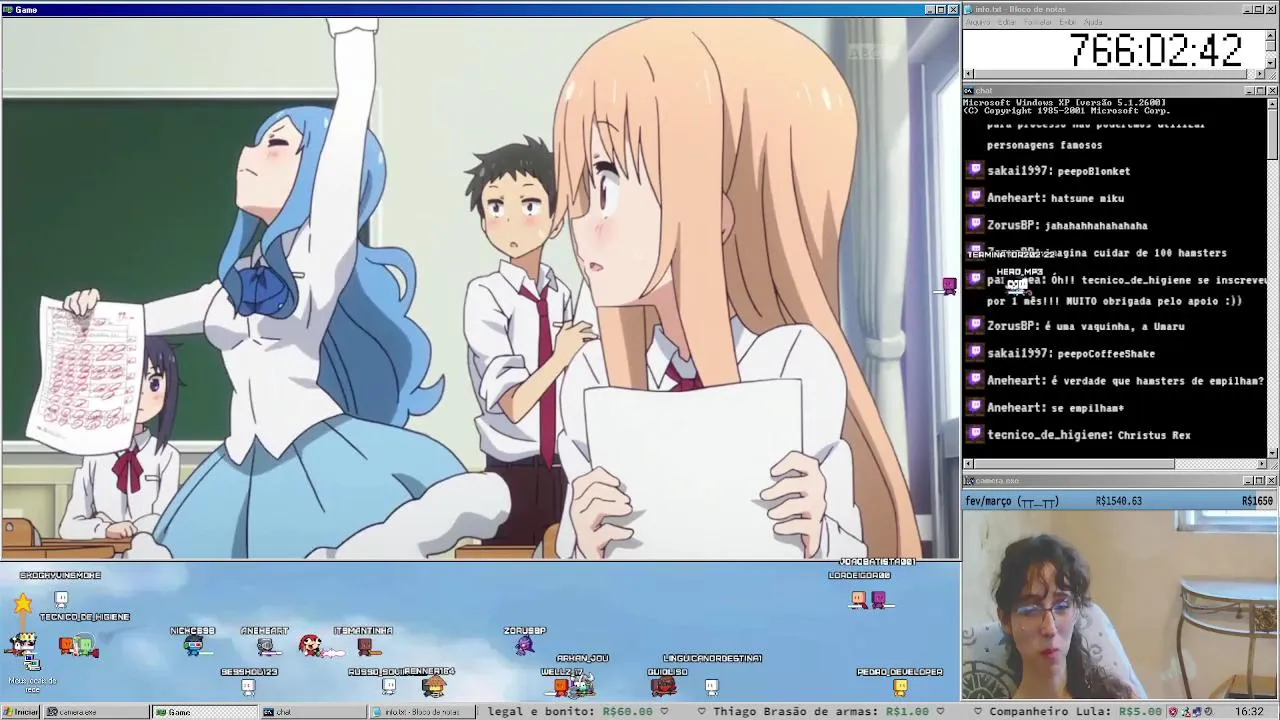Open the Editar menu in Bloco de notas
Viewport: 1280px width, 720px height.
tap(1007, 22)
